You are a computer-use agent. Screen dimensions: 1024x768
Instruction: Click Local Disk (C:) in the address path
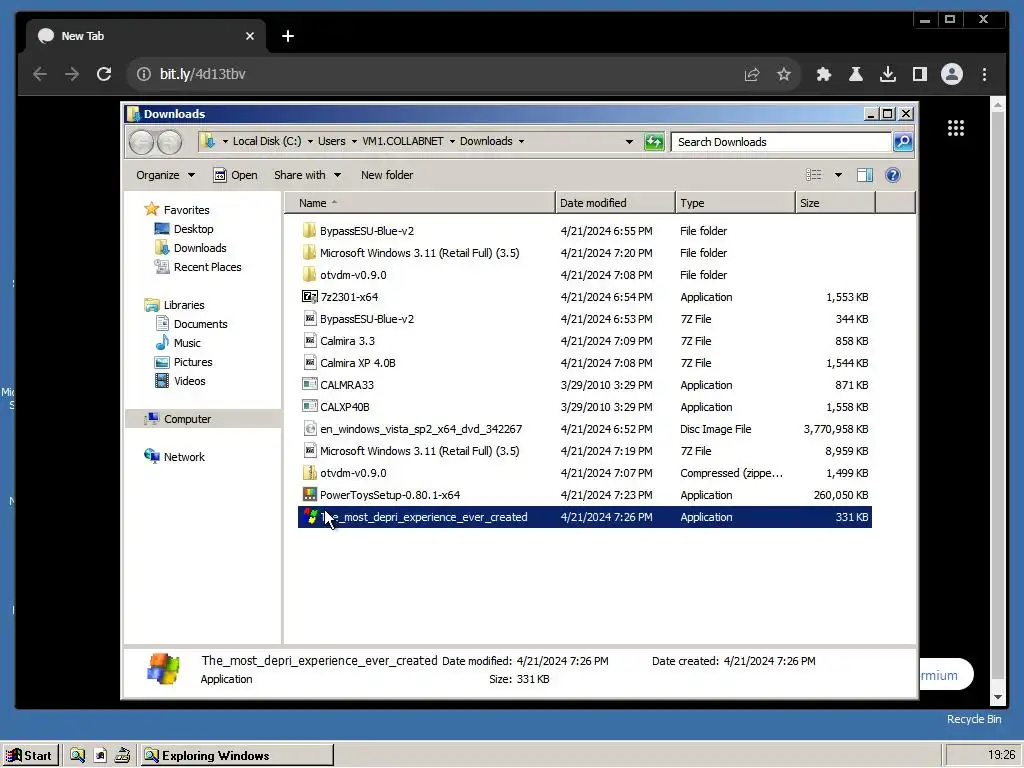267,141
